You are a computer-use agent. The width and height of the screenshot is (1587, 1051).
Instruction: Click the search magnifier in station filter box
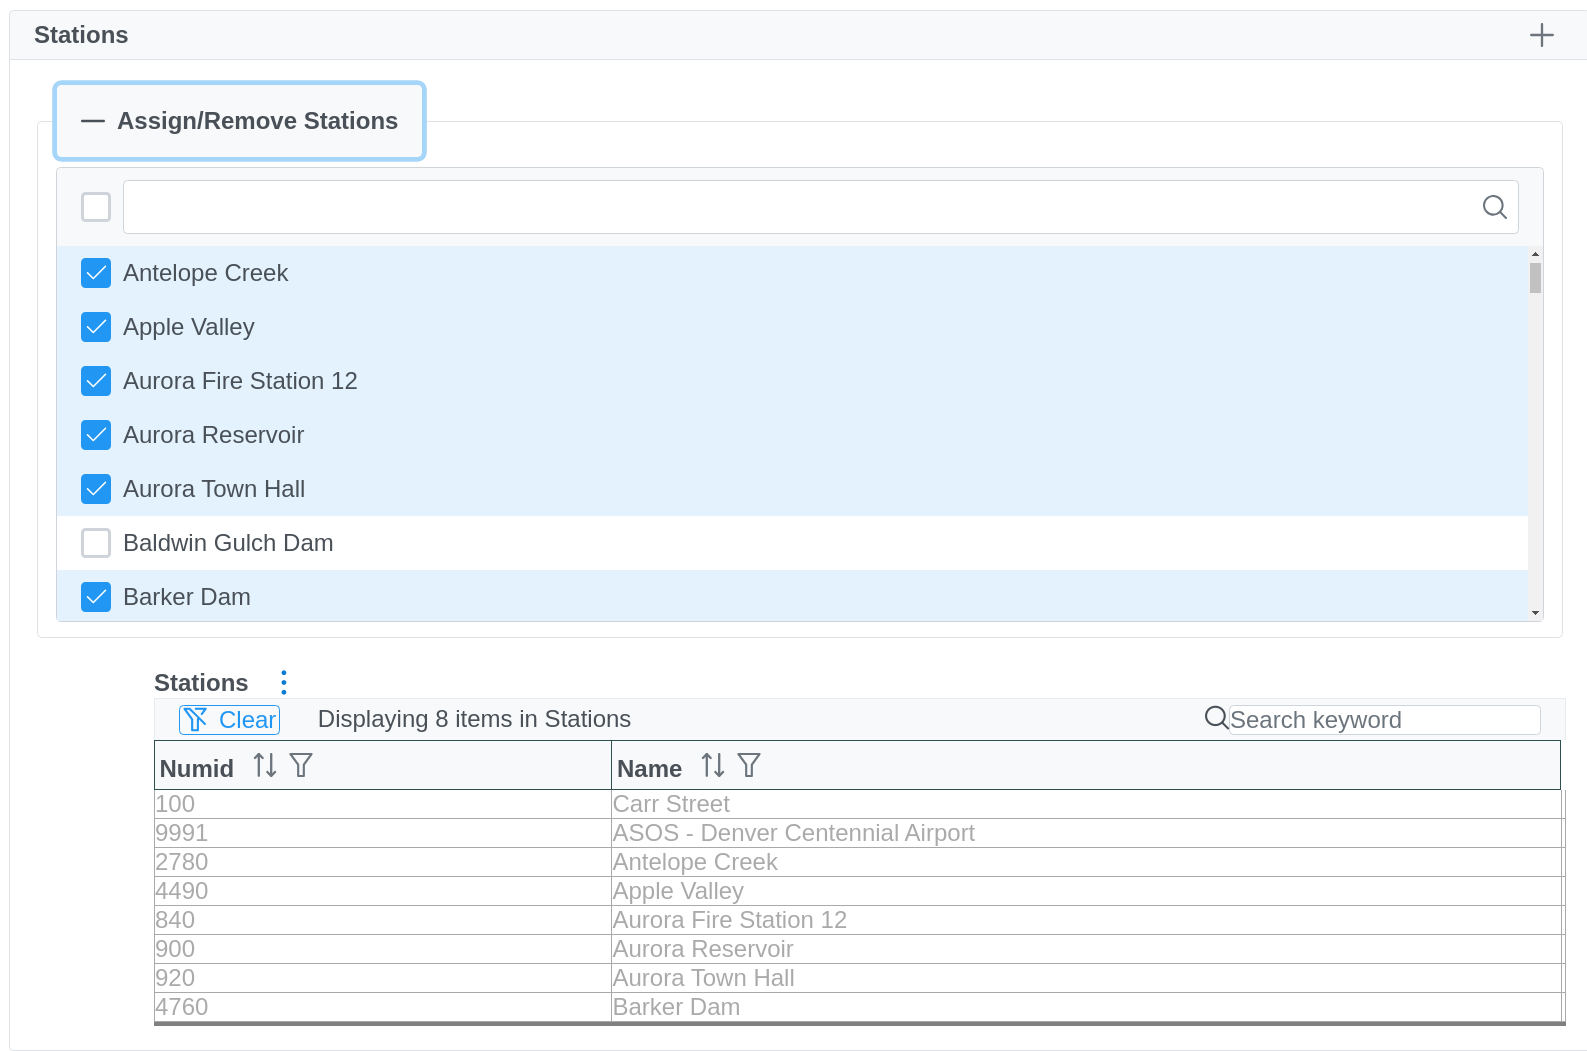(1494, 207)
